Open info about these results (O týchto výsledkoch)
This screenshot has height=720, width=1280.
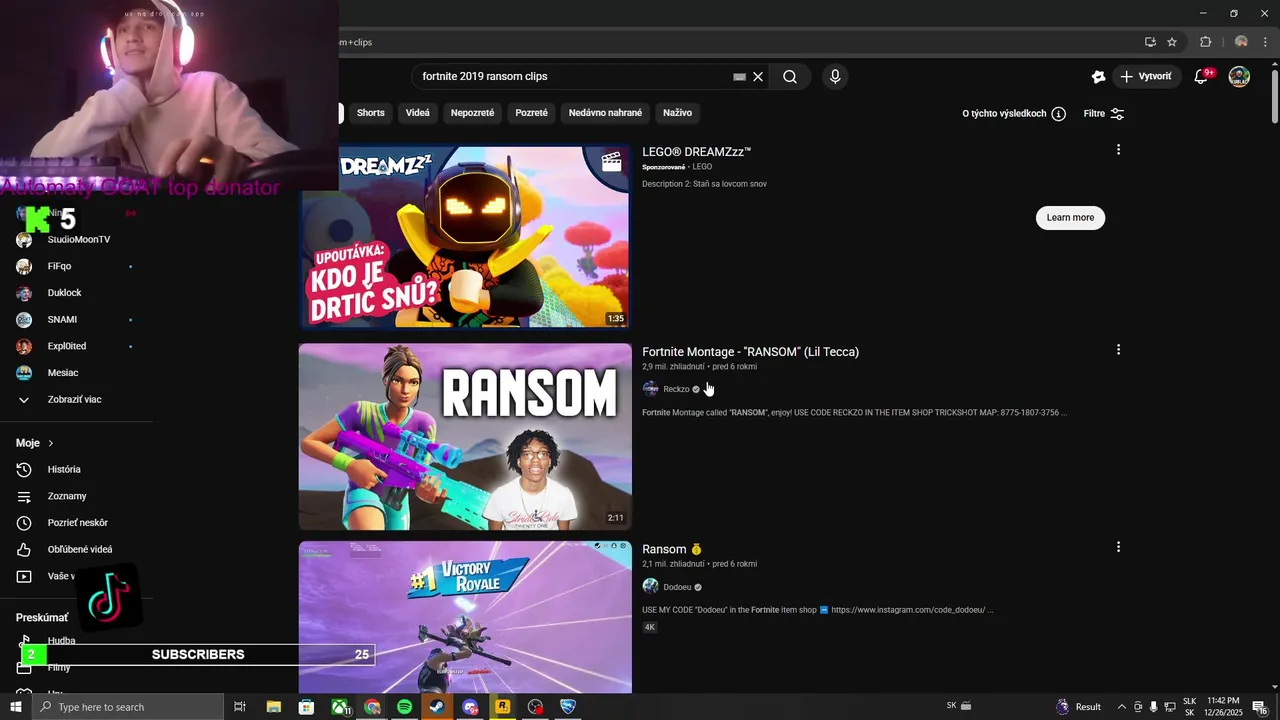point(1014,114)
